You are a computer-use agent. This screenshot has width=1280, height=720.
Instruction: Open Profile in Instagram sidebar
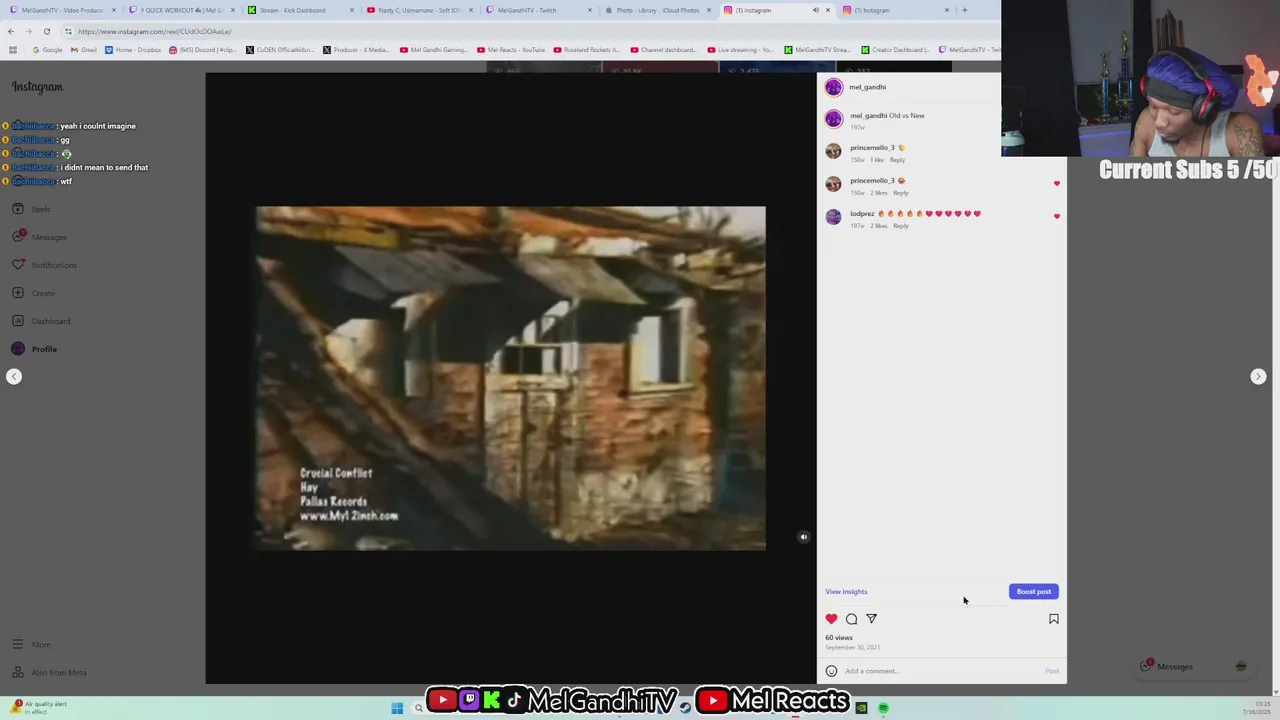pos(35,349)
